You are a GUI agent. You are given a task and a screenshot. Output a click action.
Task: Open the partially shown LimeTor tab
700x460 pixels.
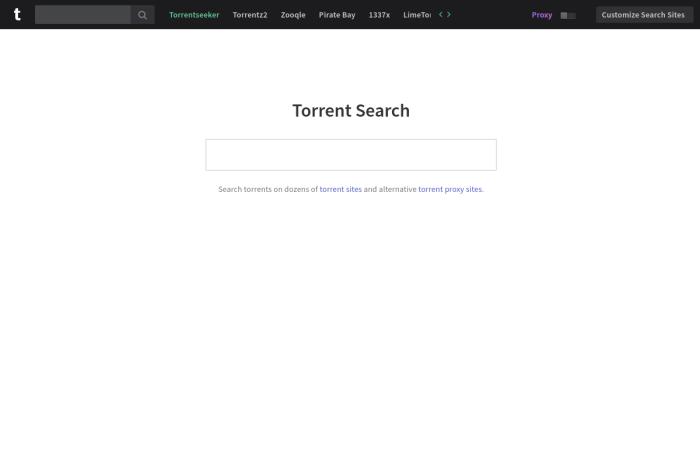417,15
